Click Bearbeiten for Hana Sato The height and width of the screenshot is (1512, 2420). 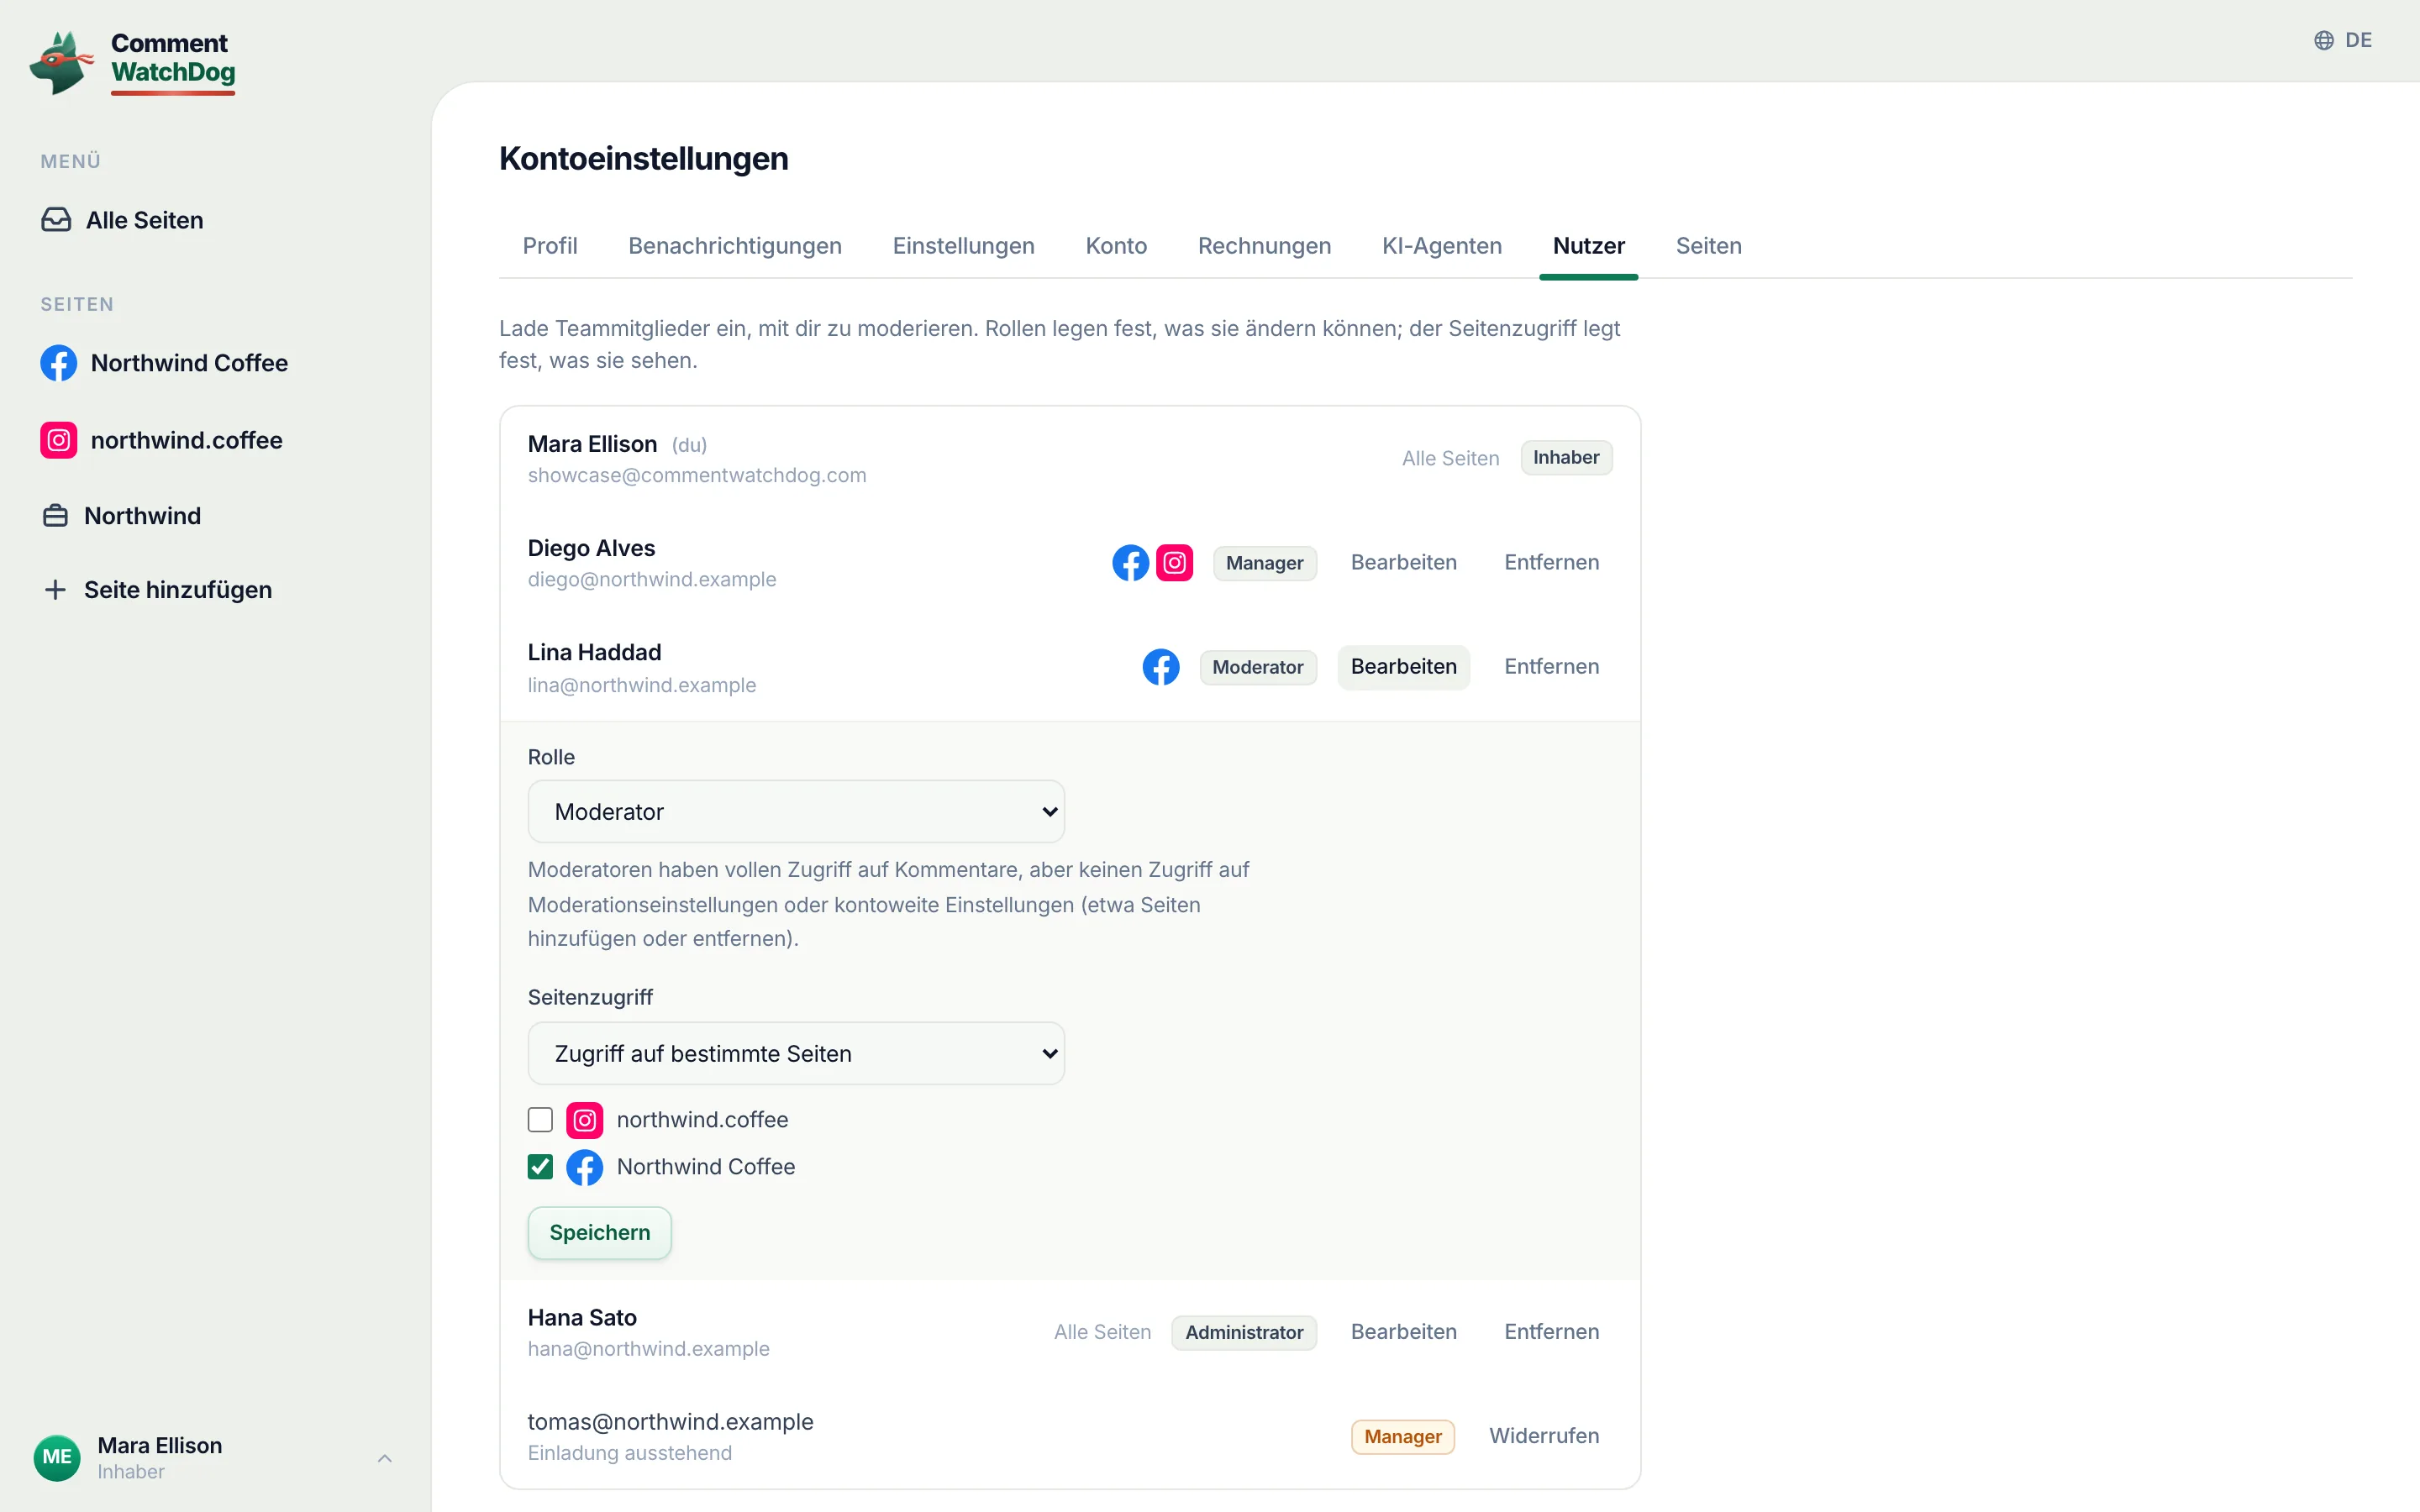[1403, 1332]
